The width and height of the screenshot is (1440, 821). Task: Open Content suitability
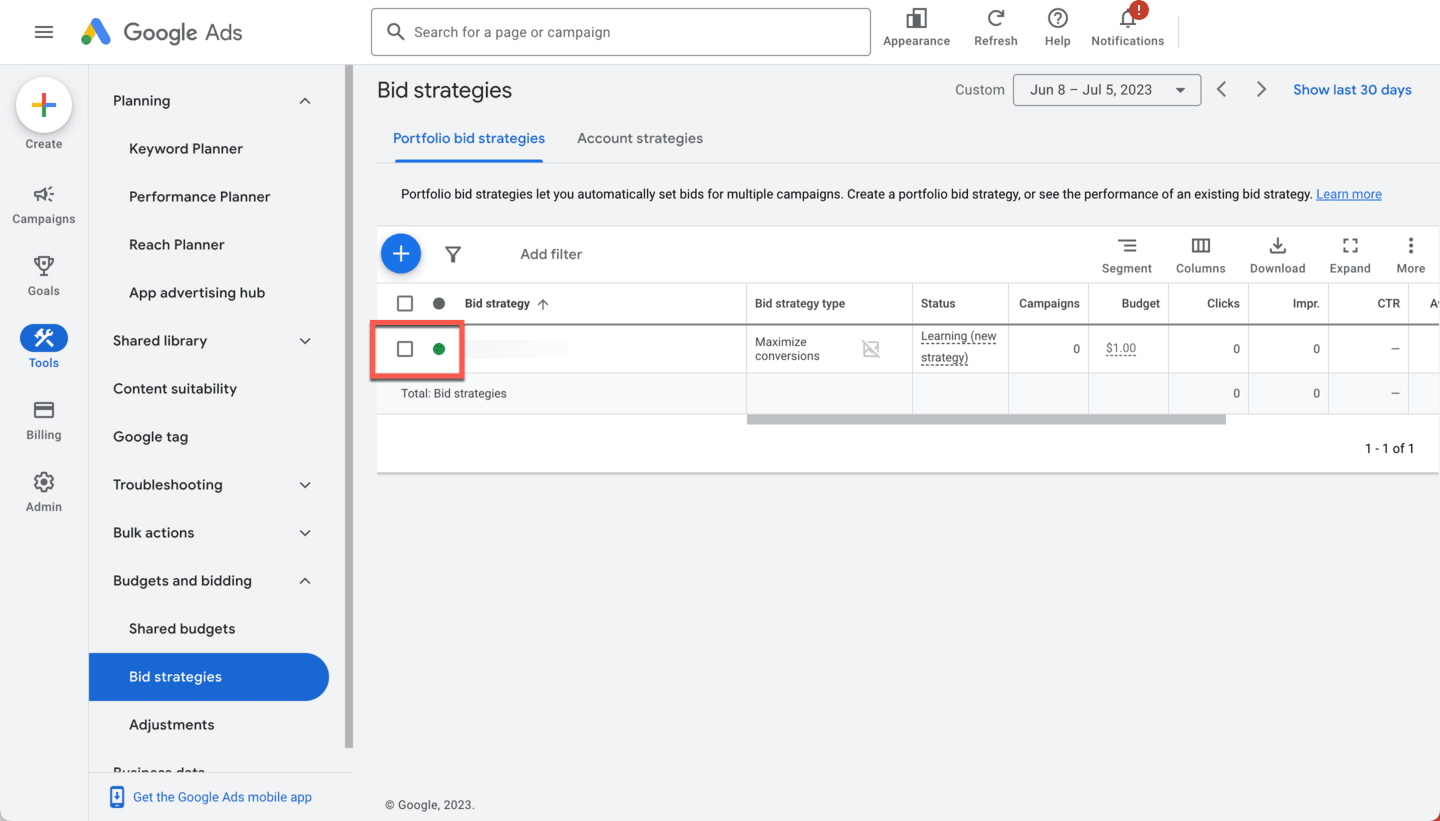tap(175, 389)
